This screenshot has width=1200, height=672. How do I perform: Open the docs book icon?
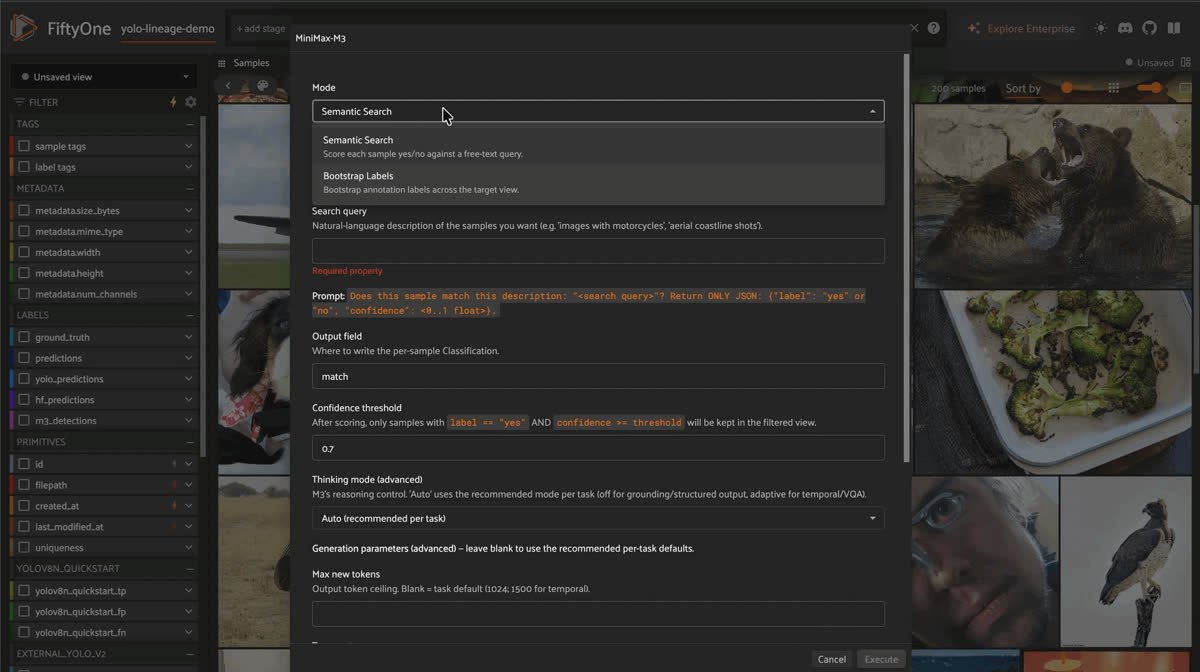point(1174,28)
